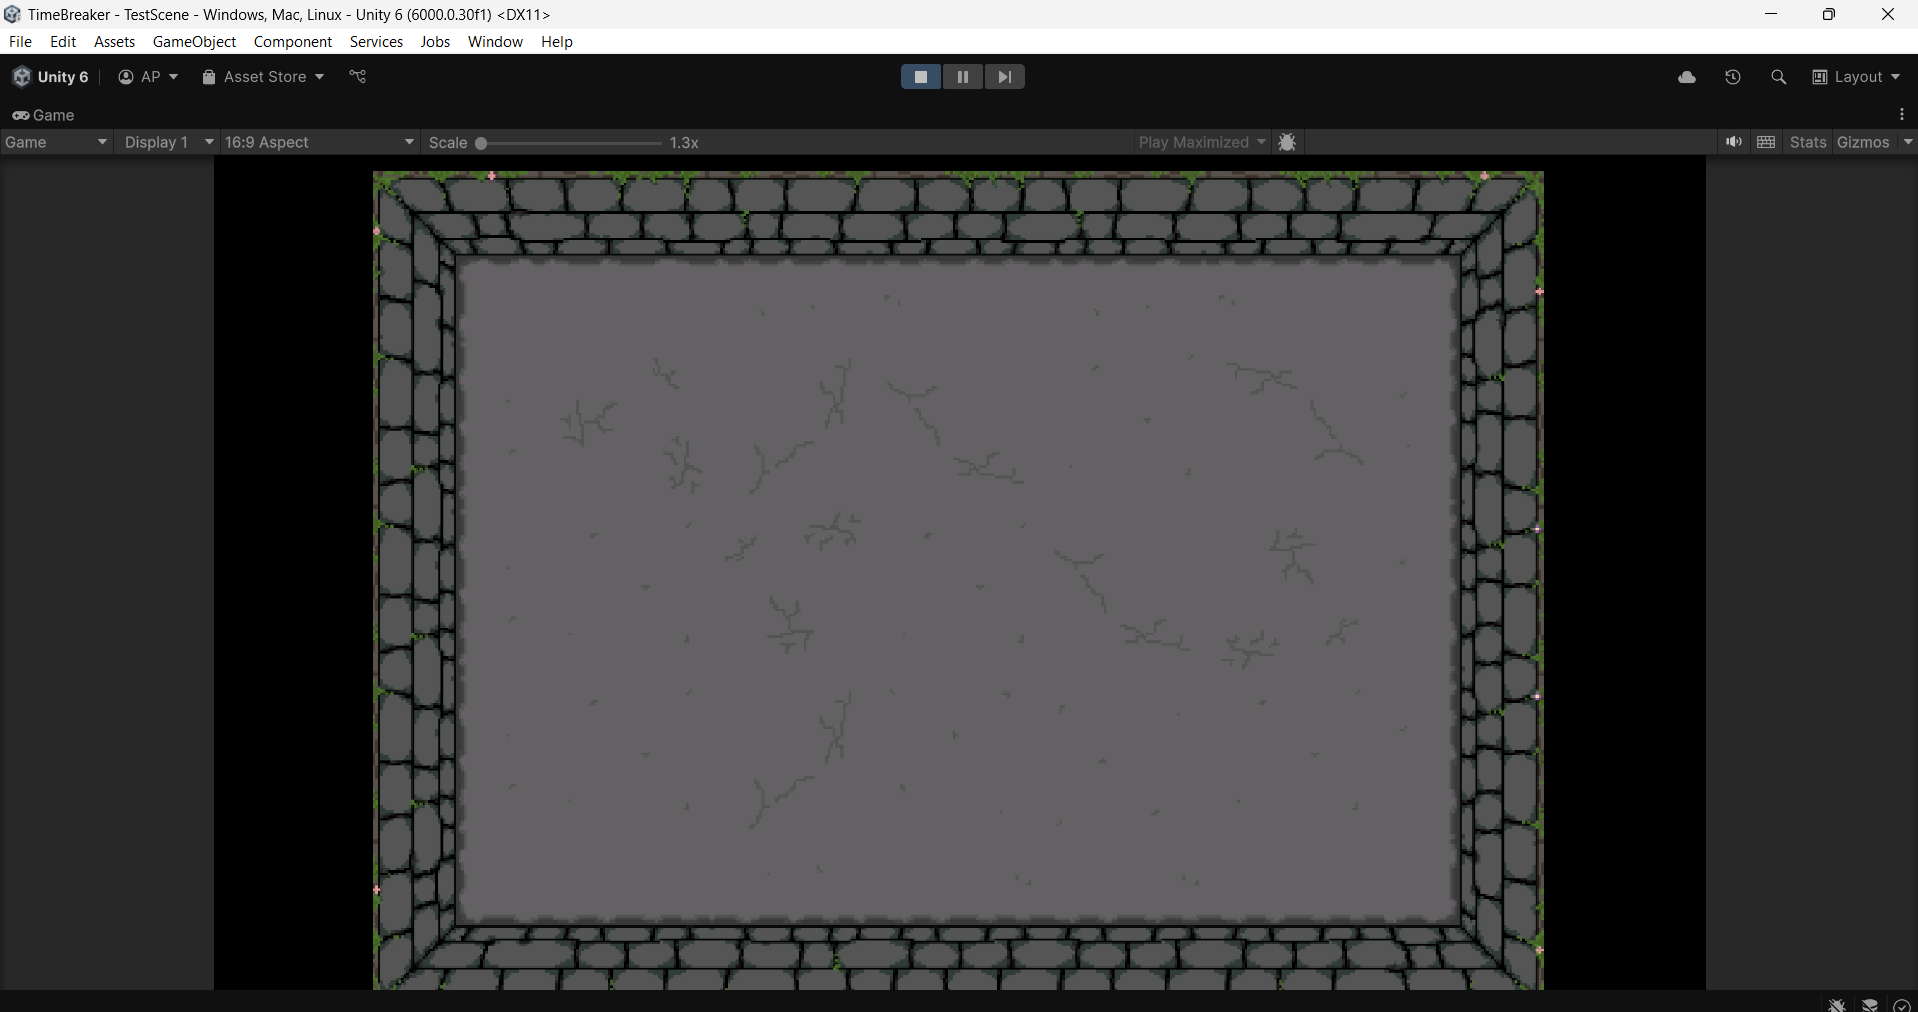Toggle Gizmos in Game view
Viewport: 1918px width, 1012px height.
(1863, 142)
